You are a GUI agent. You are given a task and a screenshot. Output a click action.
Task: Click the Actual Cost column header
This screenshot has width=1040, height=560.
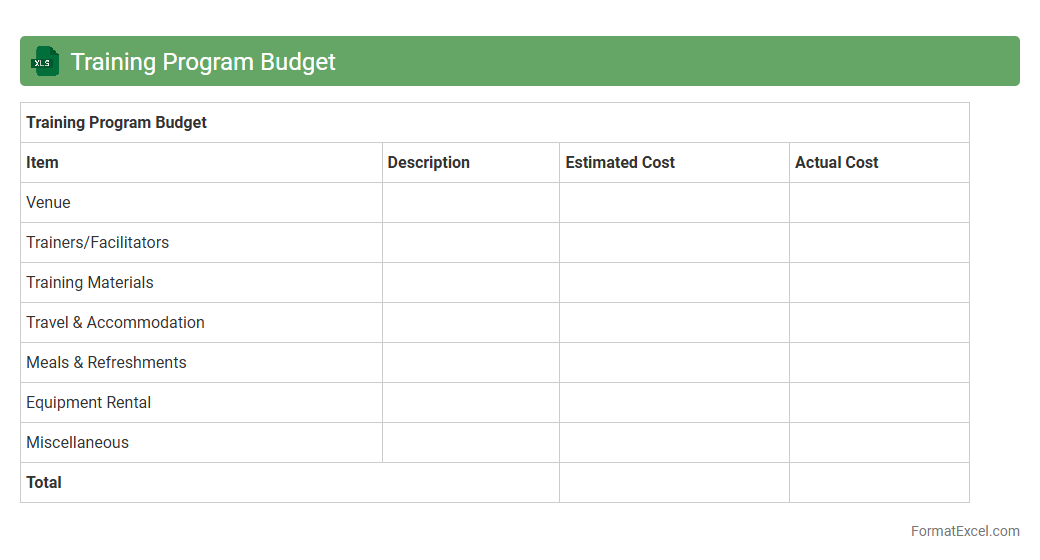[836, 162]
